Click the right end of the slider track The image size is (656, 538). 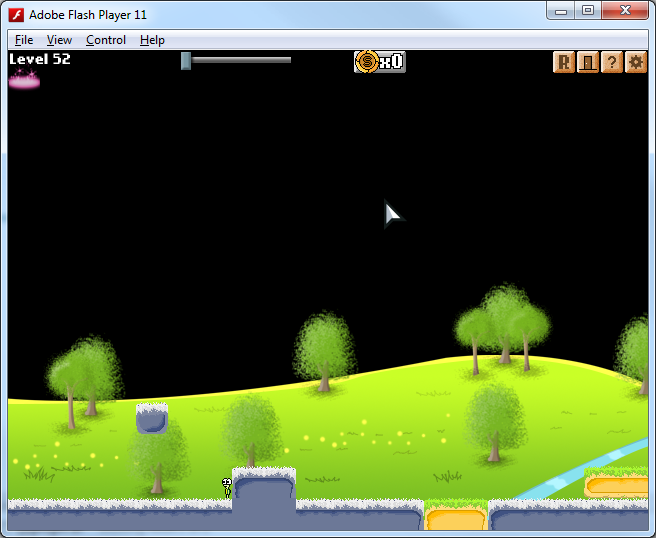[x=288, y=60]
